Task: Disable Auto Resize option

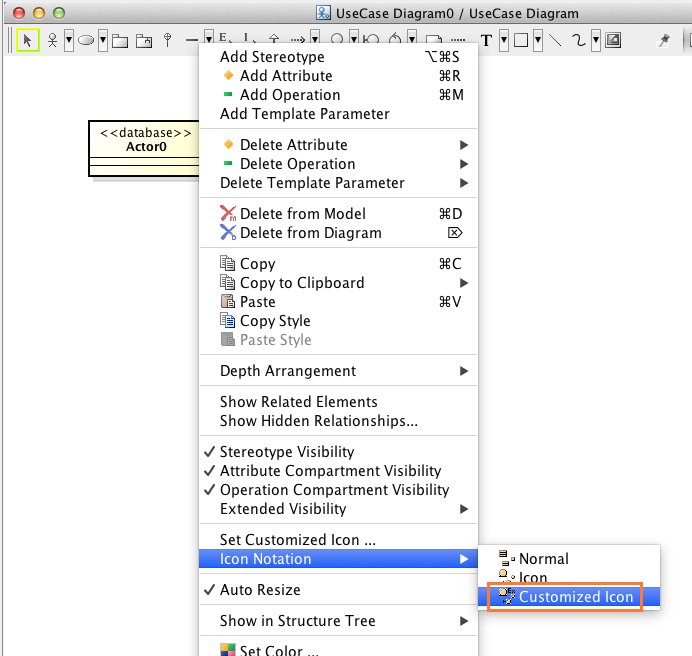Action: coord(259,590)
